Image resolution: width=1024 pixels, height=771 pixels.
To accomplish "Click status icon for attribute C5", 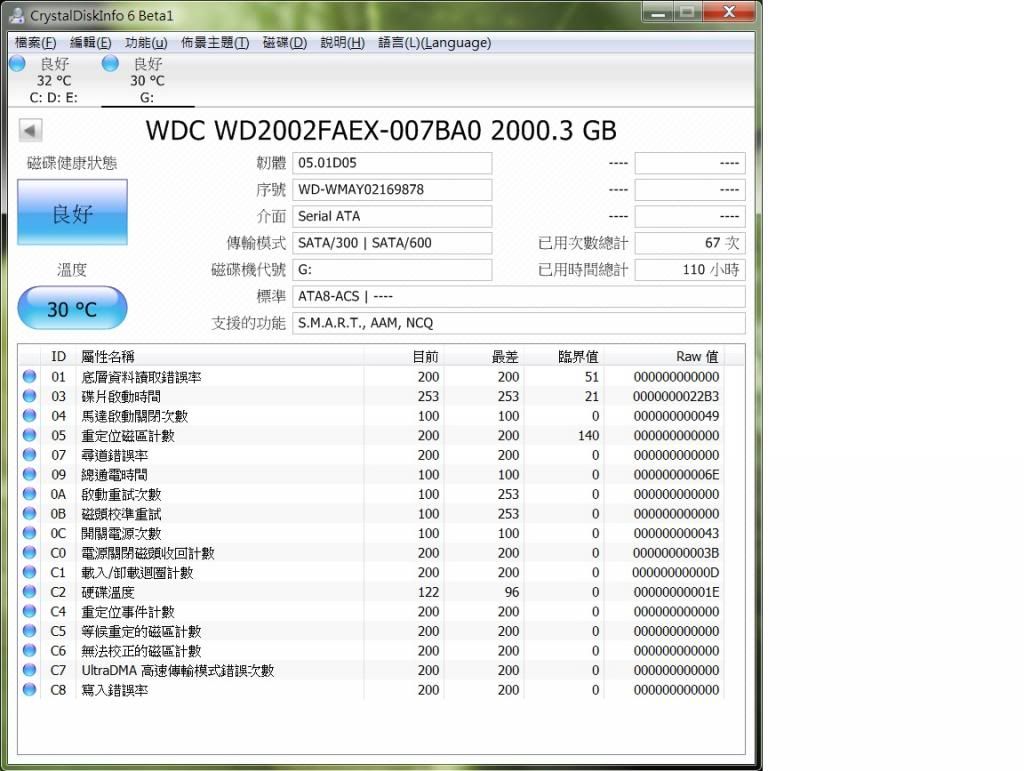I will [29, 631].
